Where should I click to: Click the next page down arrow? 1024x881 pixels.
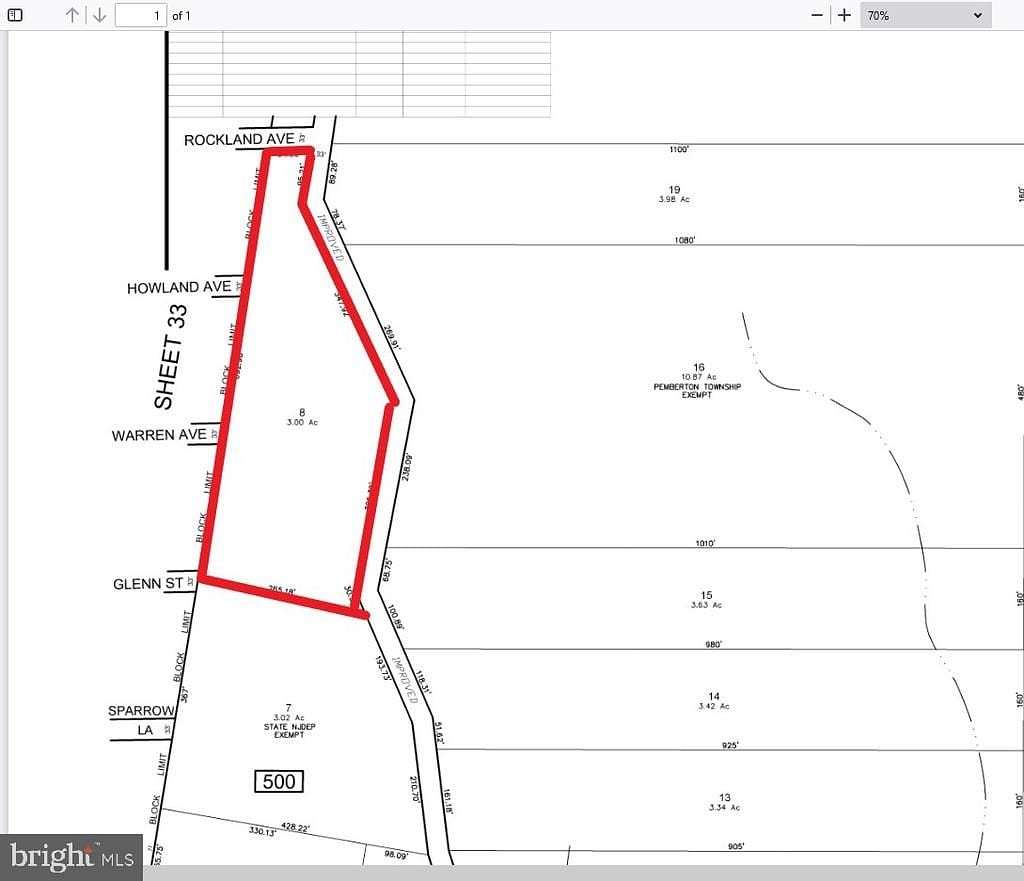(x=99, y=14)
